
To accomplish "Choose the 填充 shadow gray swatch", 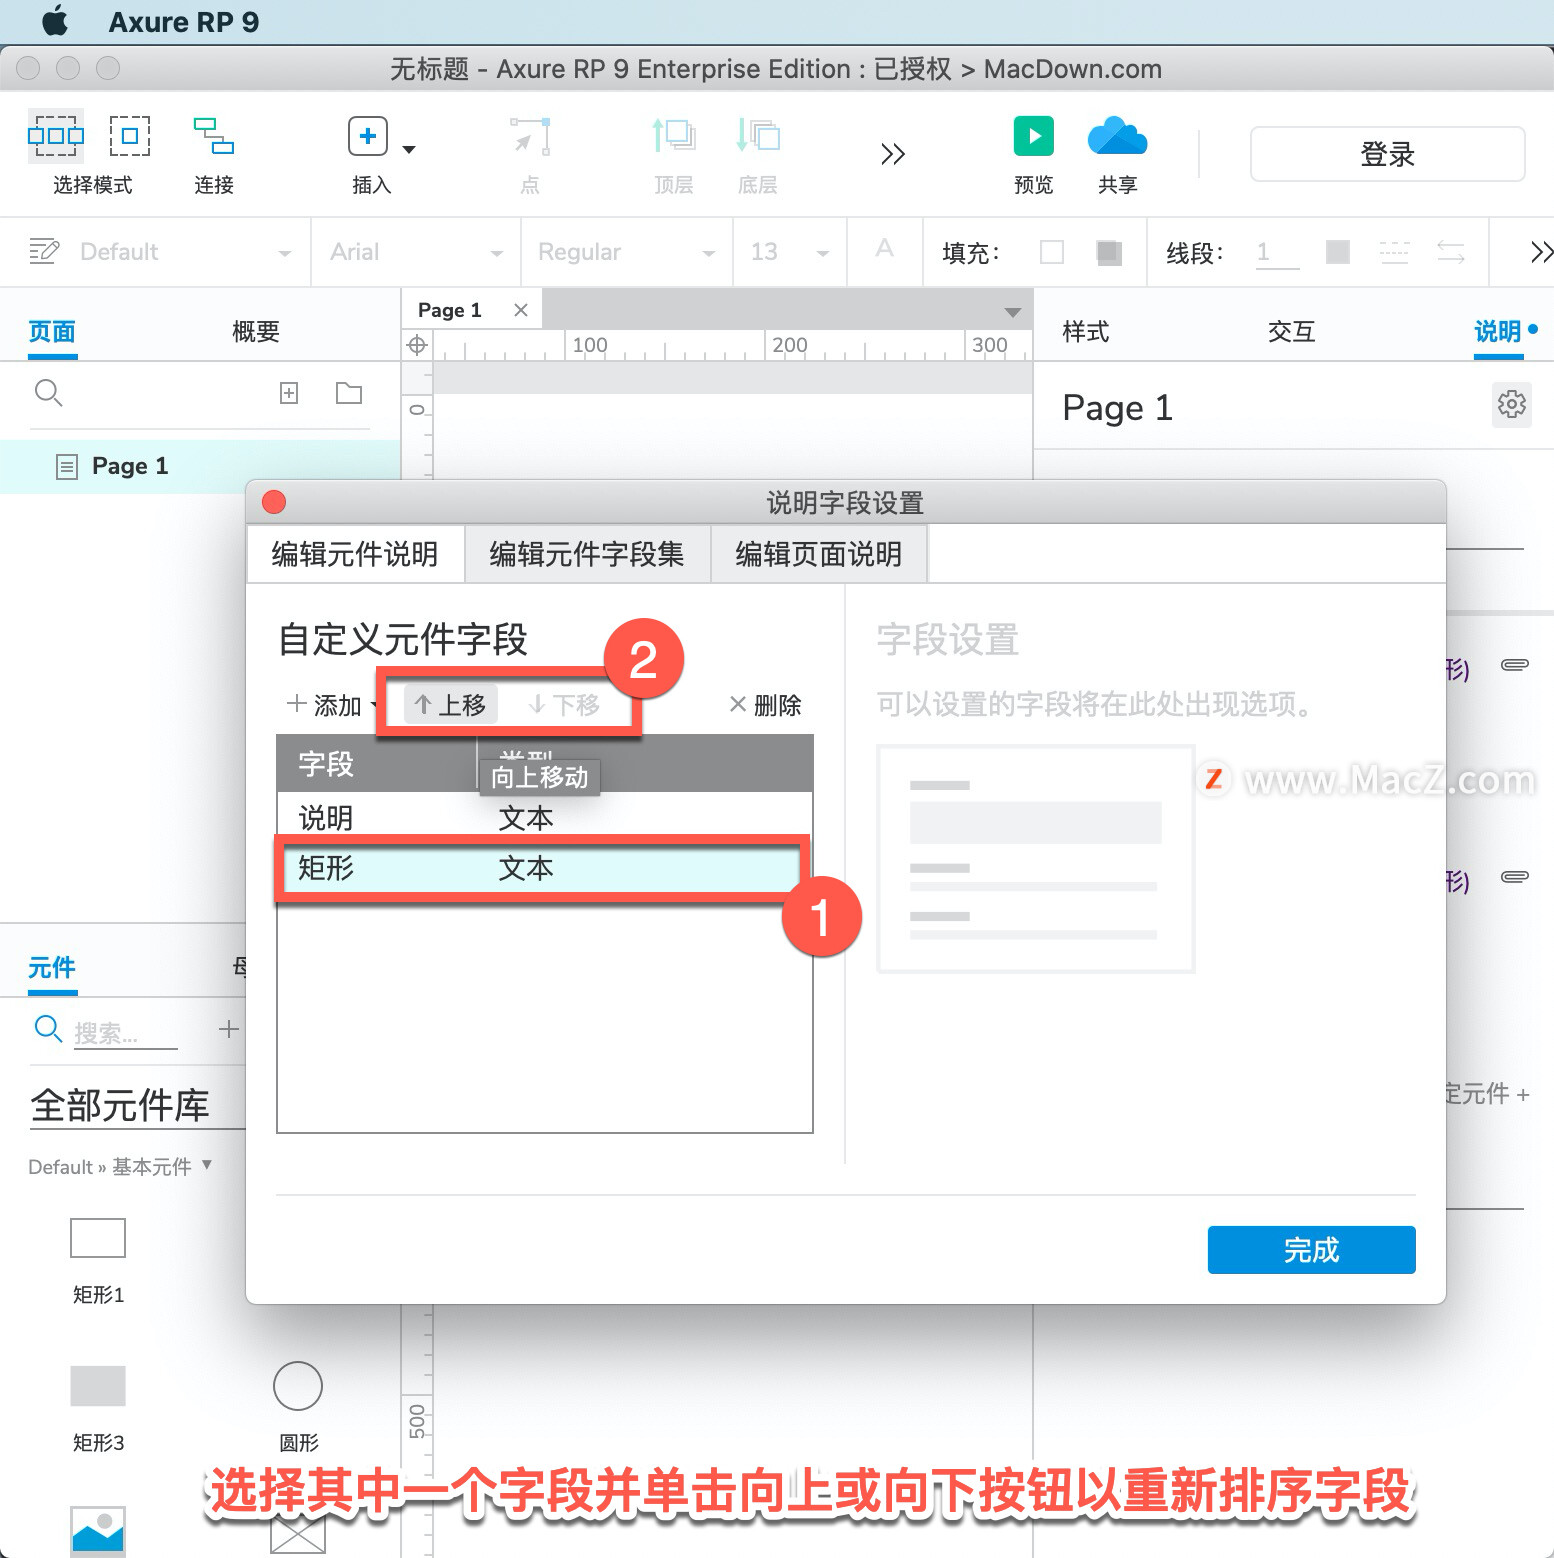I will click(1109, 252).
